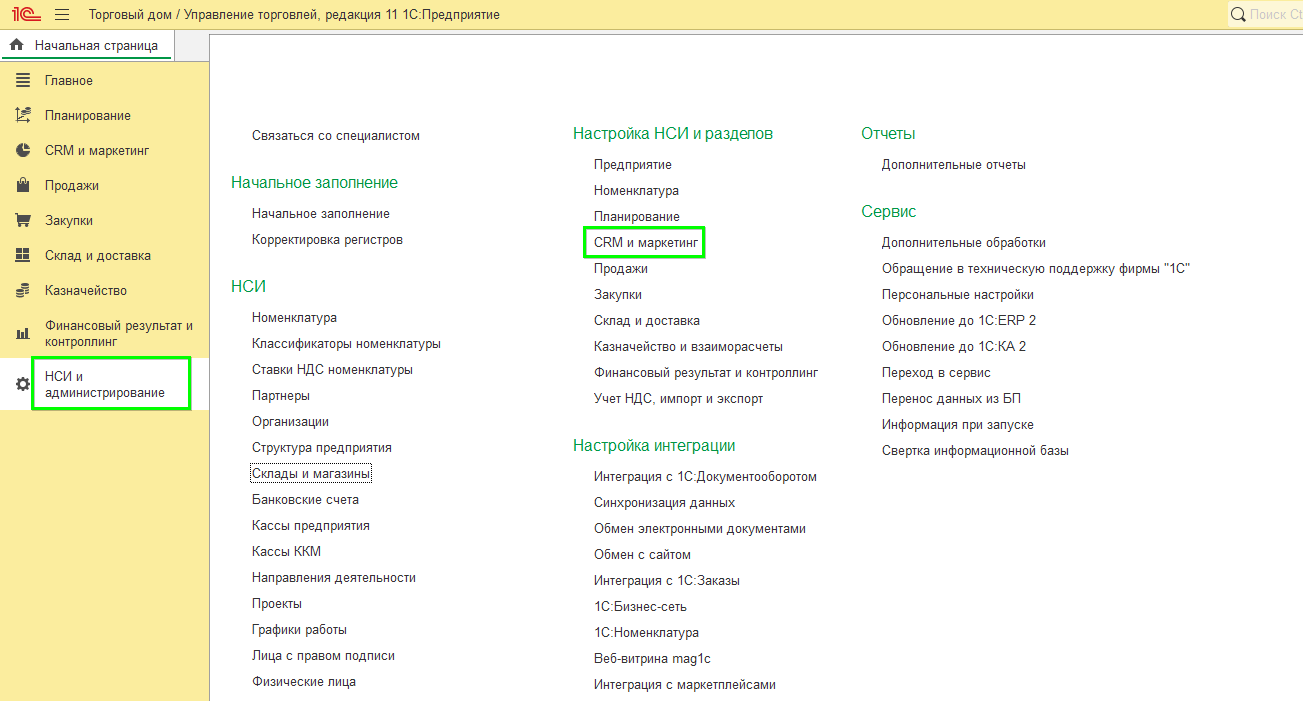This screenshot has height=701, width=1303.
Task: Open Закупки settings link
Action: [x=618, y=294]
